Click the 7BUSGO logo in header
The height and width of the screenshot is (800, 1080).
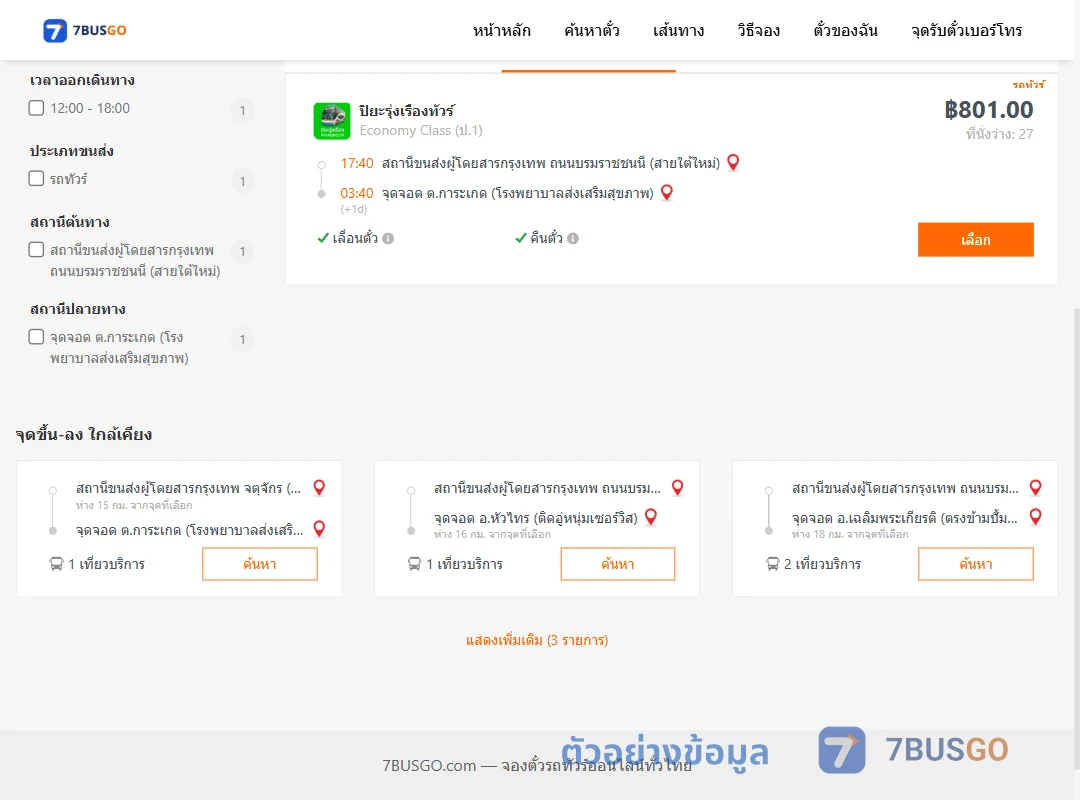(x=84, y=30)
